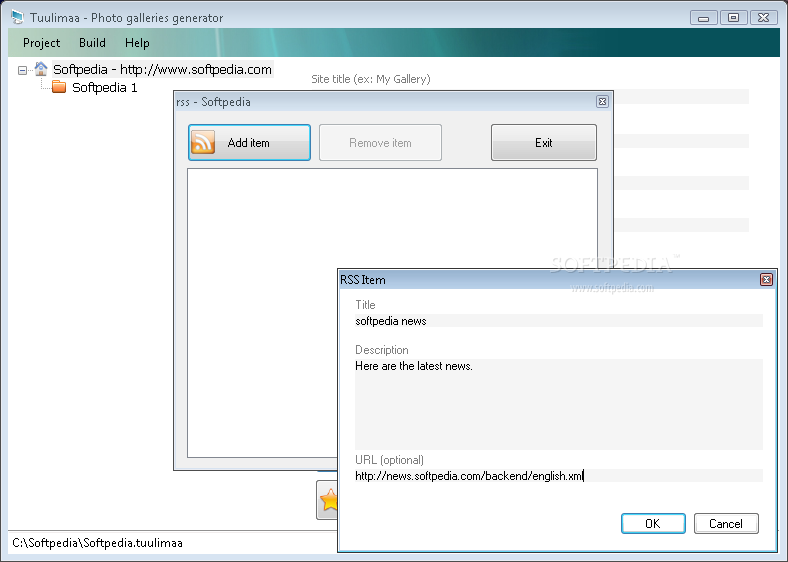Click the Title label in RSS Item dialog

click(x=365, y=305)
